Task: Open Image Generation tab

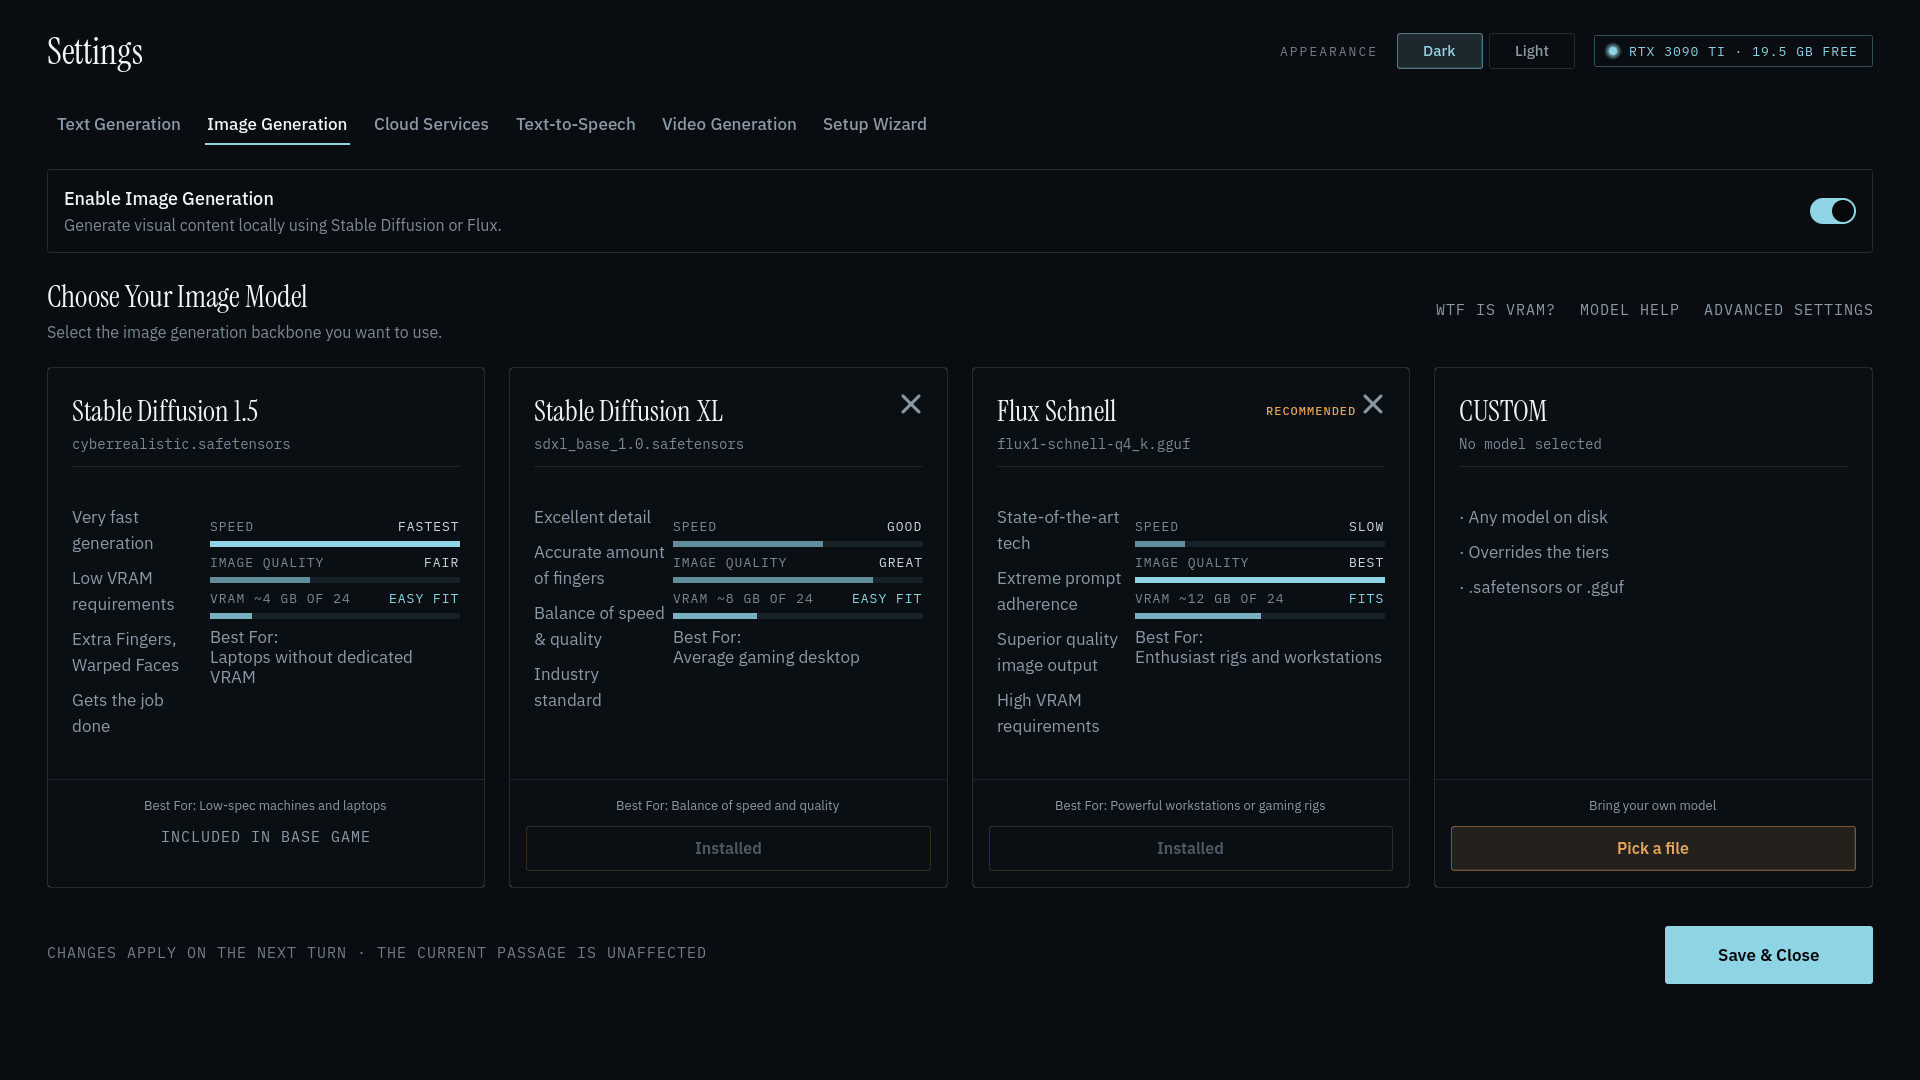Action: [277, 124]
